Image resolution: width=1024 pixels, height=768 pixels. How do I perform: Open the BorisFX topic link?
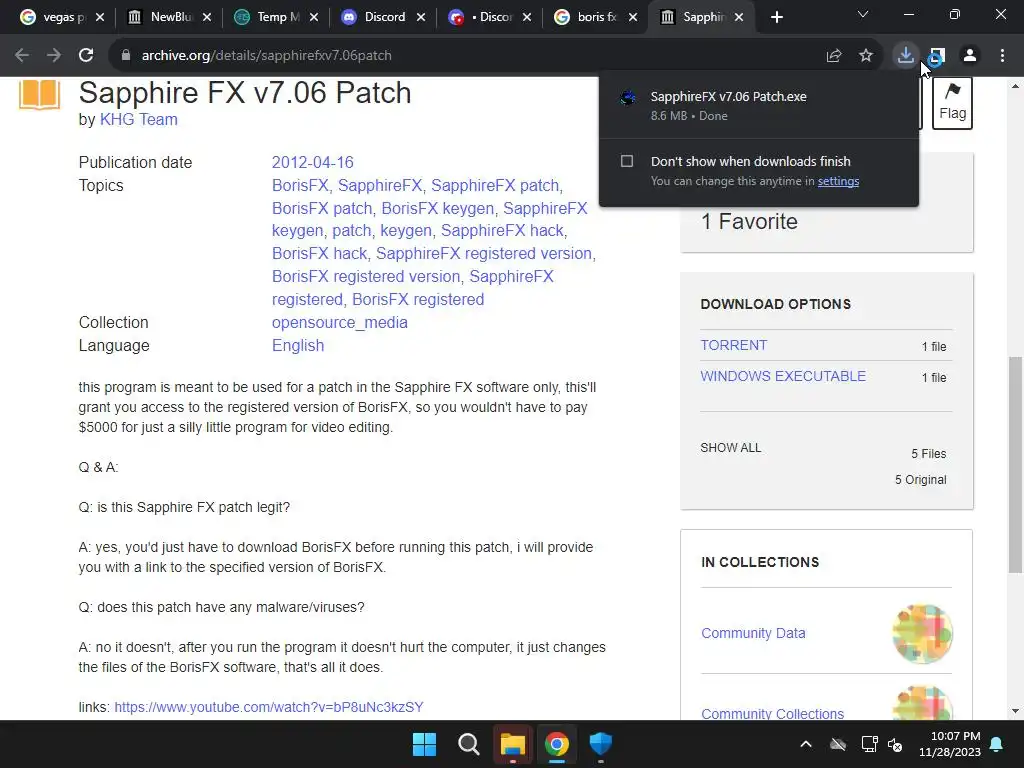[300, 185]
